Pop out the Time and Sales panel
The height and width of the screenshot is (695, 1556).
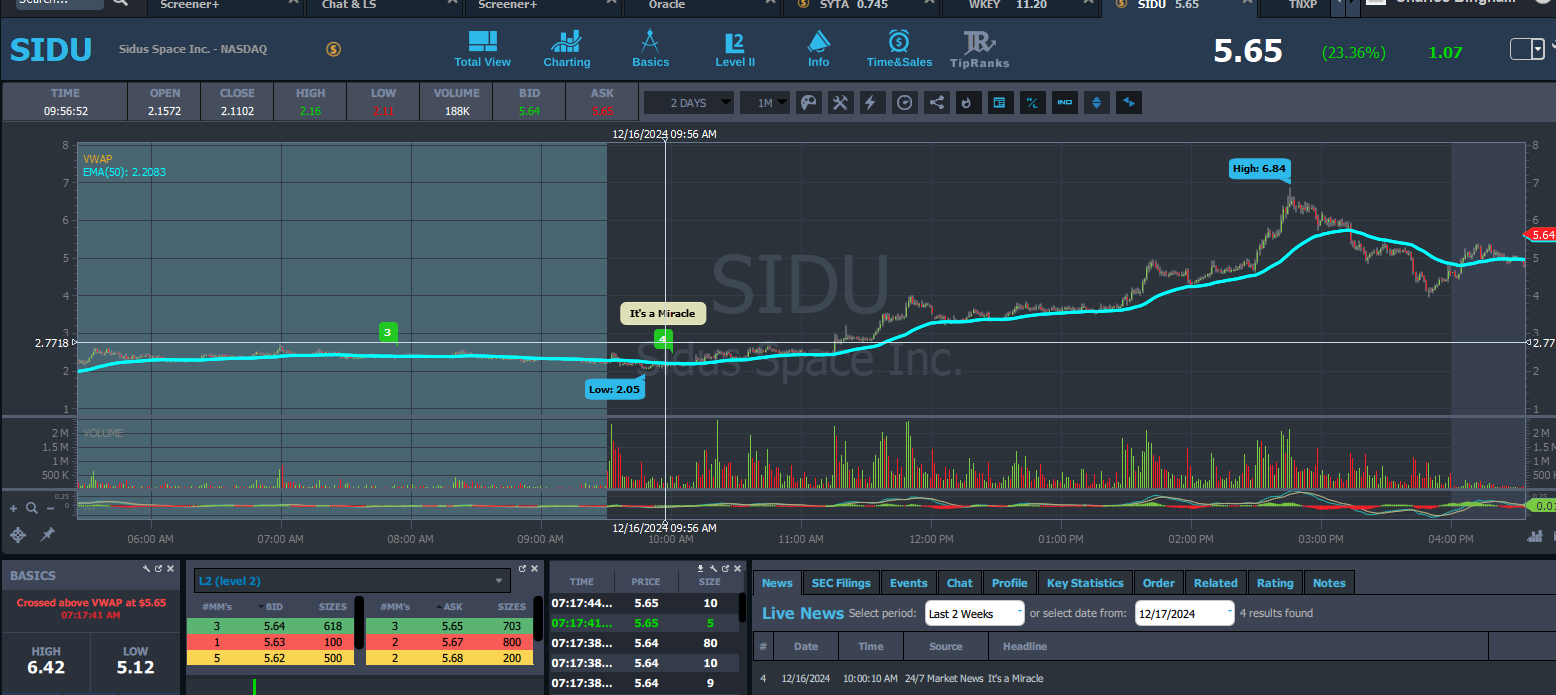[x=725, y=568]
